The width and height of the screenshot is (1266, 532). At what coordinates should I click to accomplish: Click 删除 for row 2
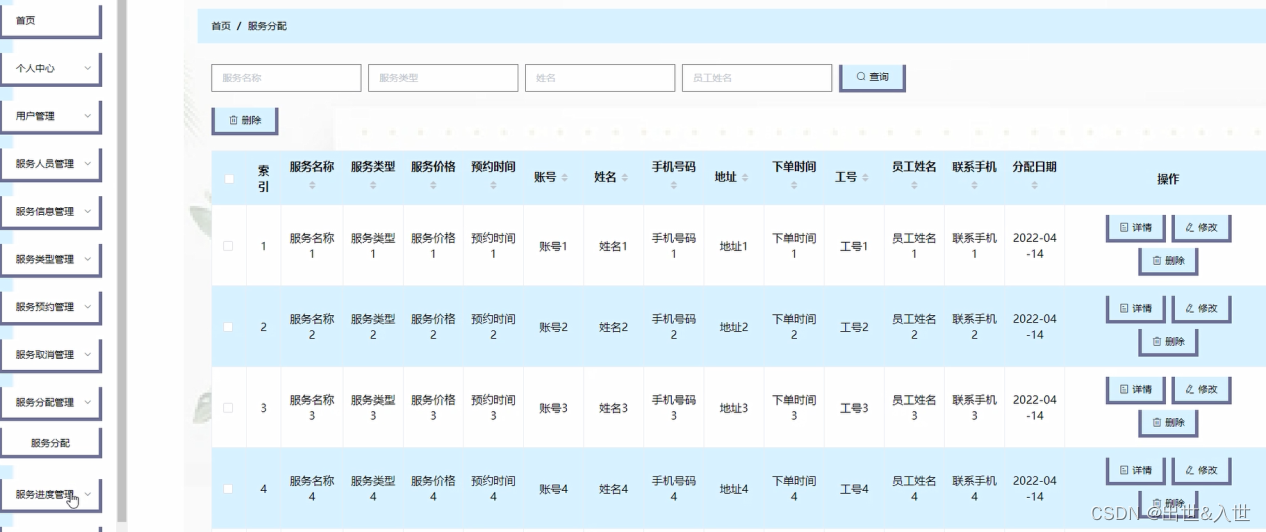click(1168, 341)
